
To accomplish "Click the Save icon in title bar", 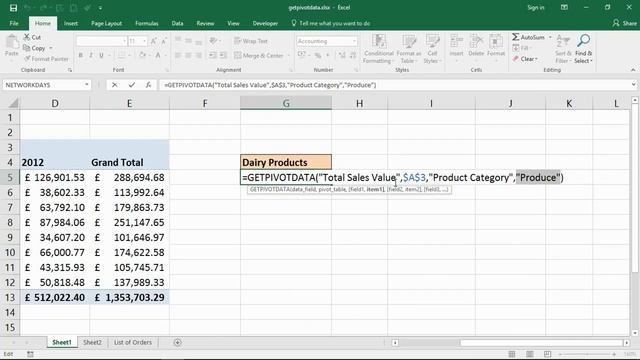I will [13, 8].
